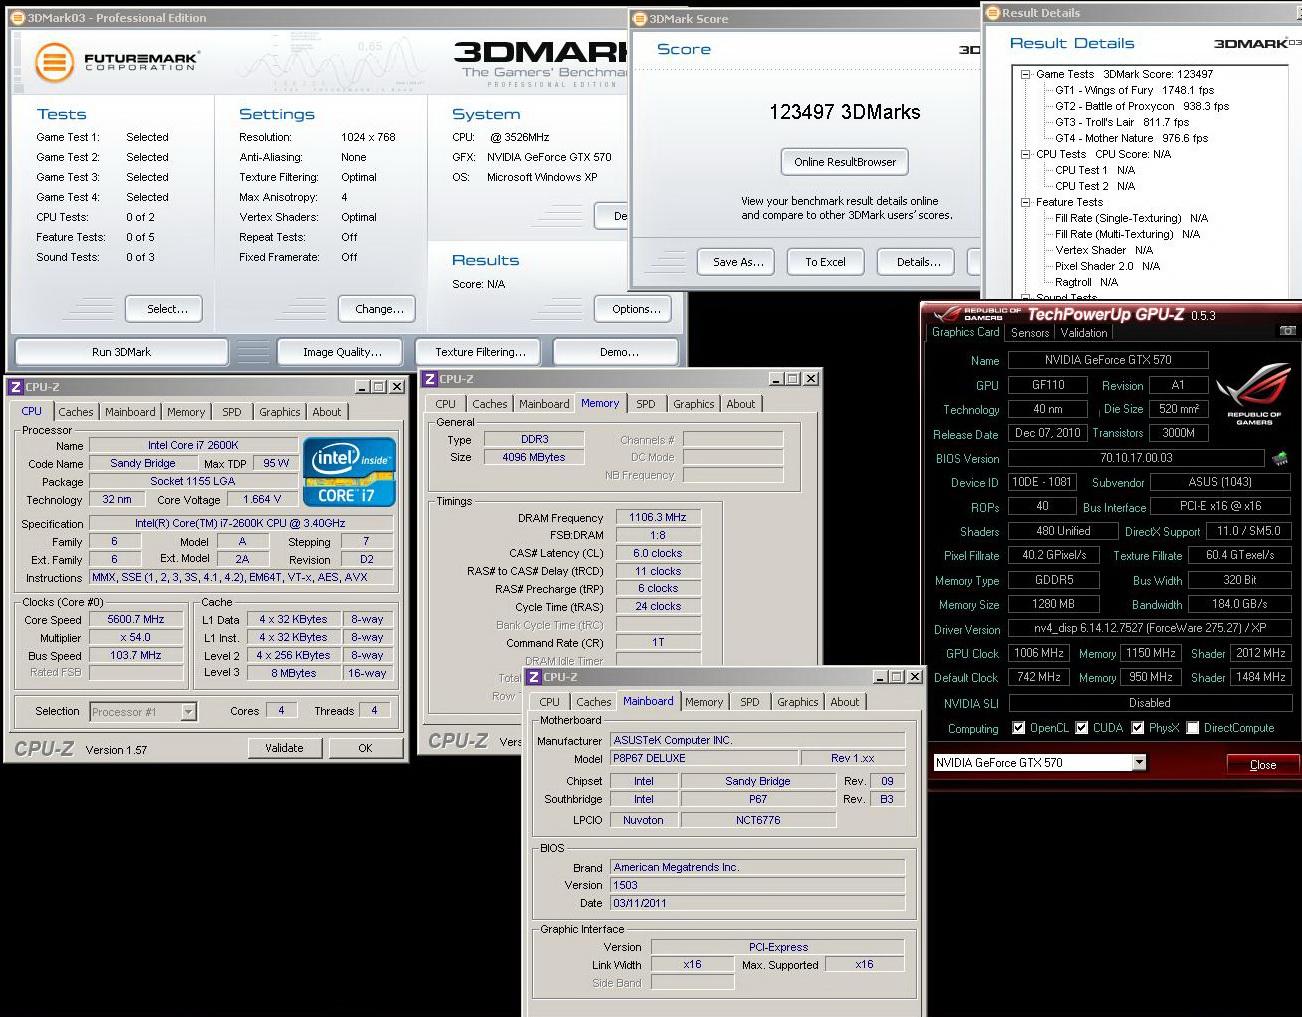Viewport: 1302px width, 1017px height.
Task: Click the title bar icon of the Result Details window
Action: (993, 12)
